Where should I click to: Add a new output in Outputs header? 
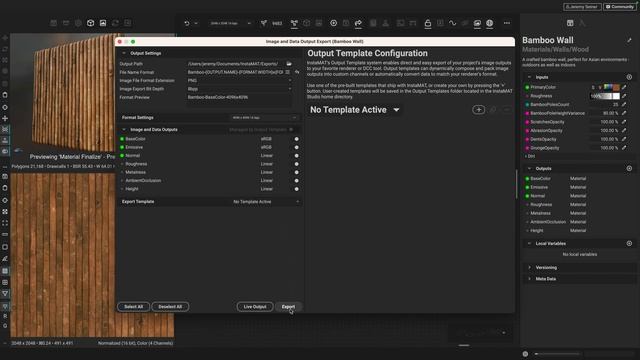(629, 168)
